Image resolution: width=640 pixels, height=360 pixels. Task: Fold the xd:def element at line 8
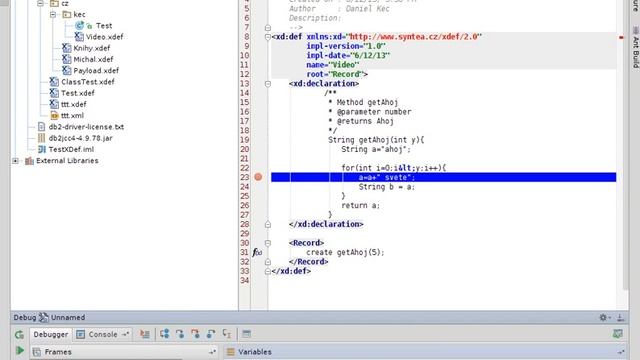tap(268, 37)
